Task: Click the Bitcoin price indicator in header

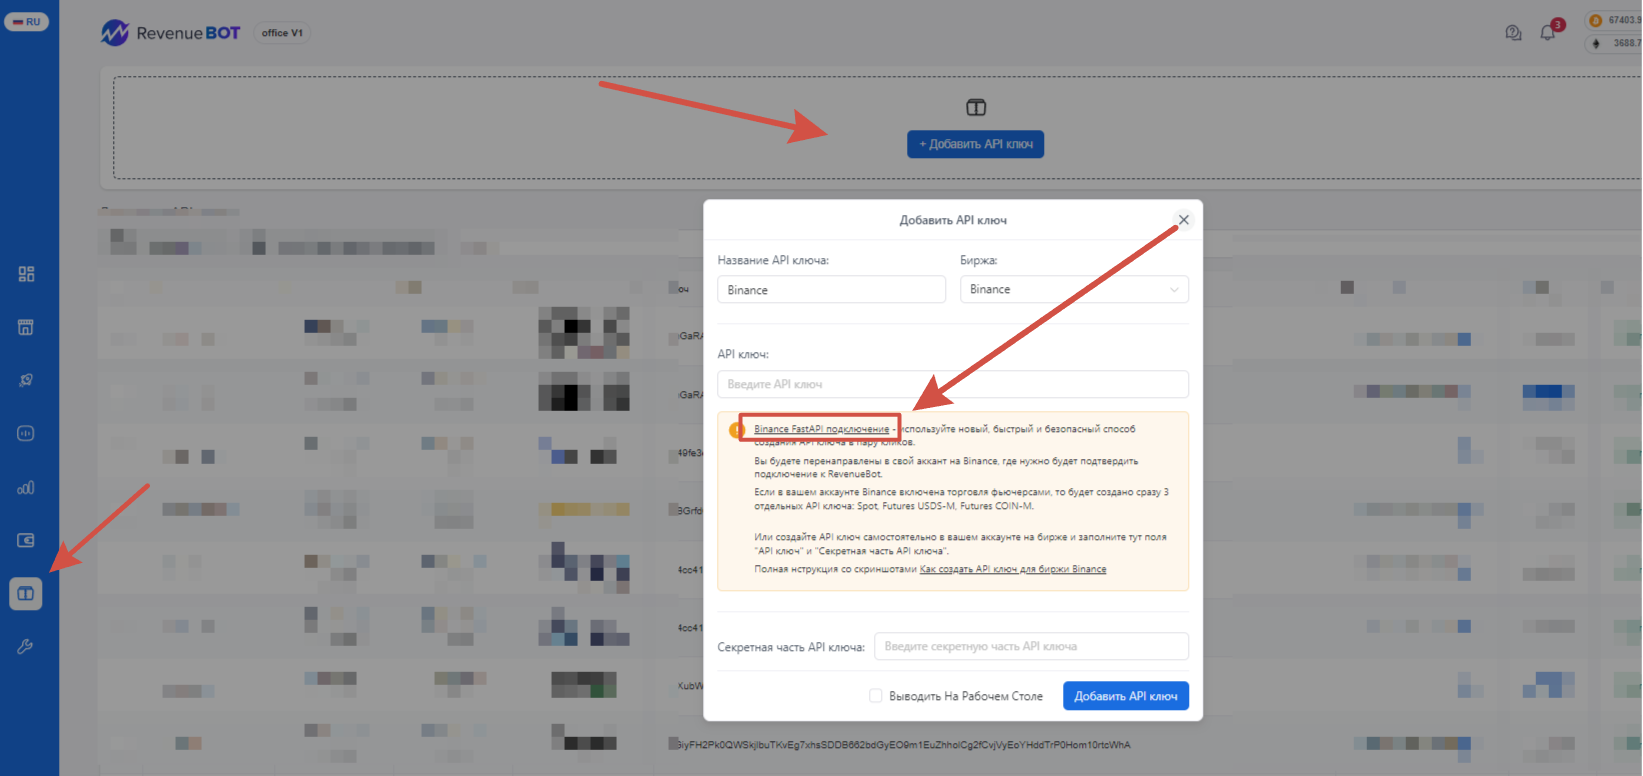Action: click(x=1615, y=20)
